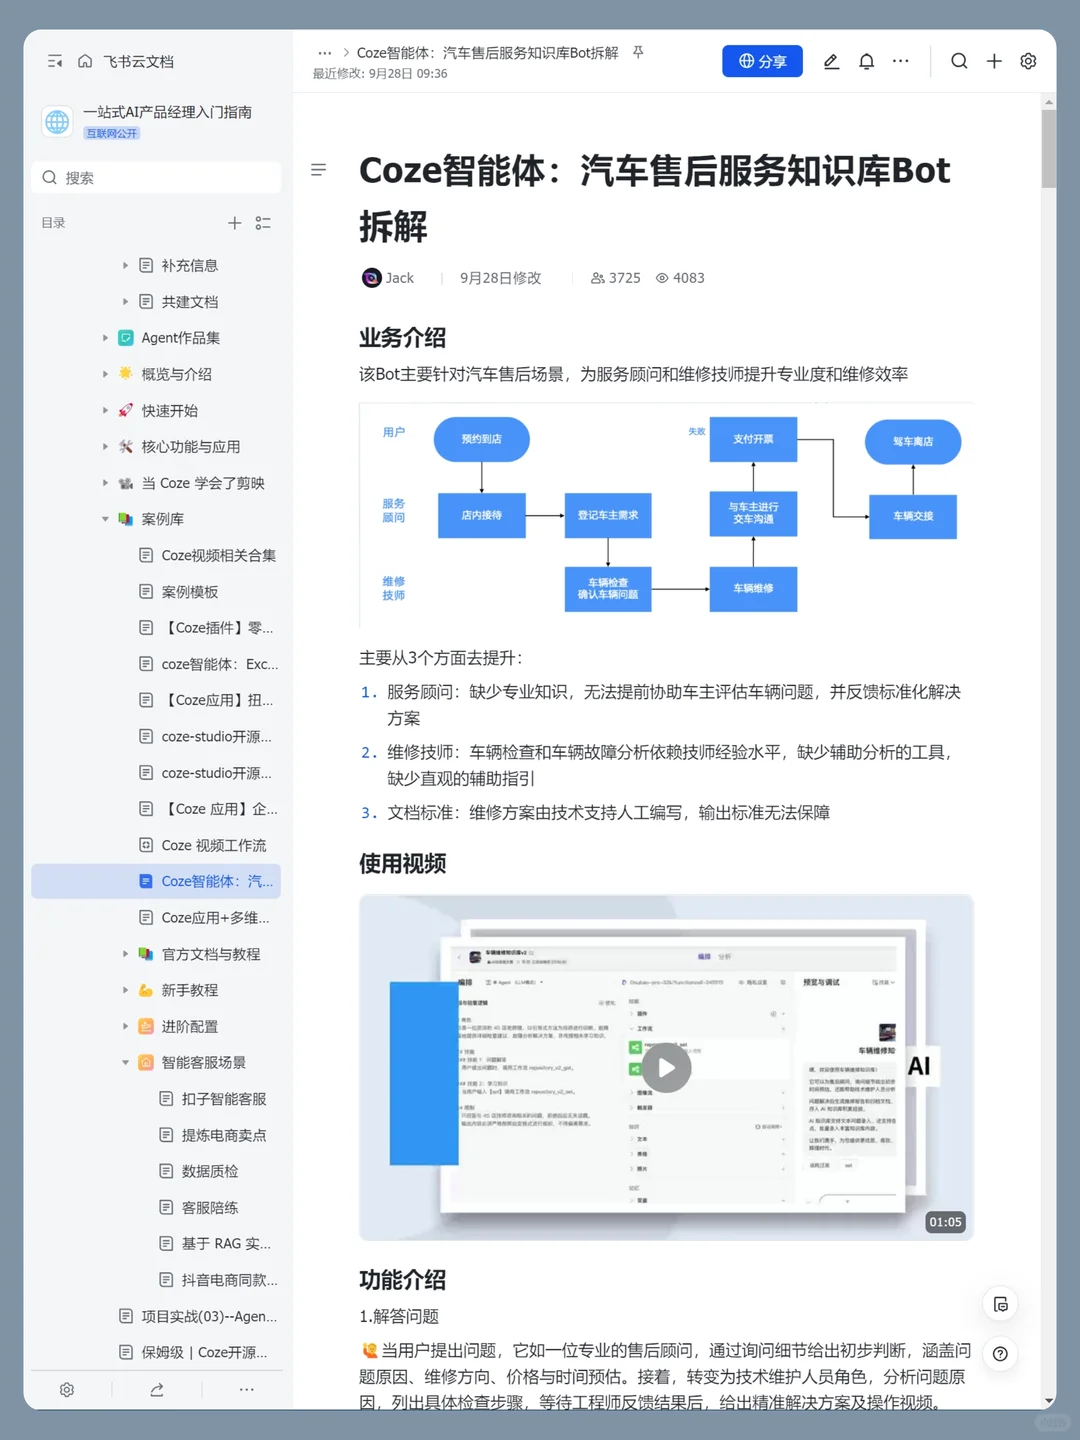Screen dimensions: 1080x1440
Task: Click the 9月28日修改 text
Action: (500, 278)
